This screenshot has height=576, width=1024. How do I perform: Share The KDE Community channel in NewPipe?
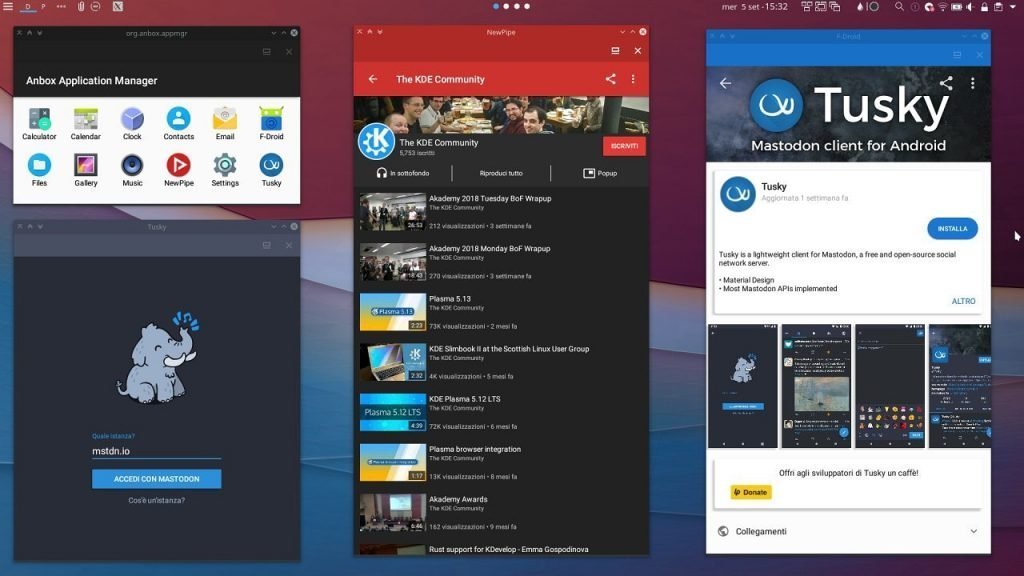click(x=610, y=79)
